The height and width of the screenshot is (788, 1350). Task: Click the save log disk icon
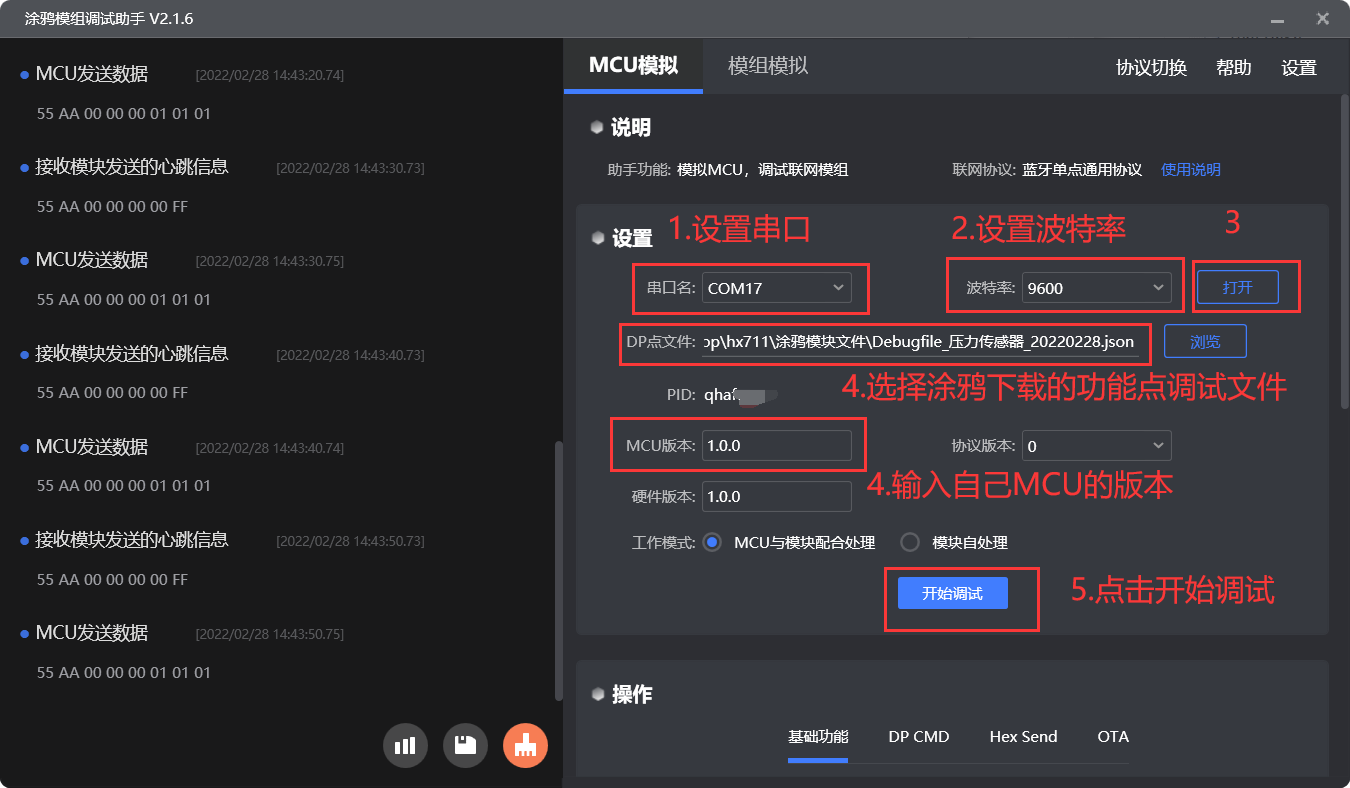click(x=465, y=745)
